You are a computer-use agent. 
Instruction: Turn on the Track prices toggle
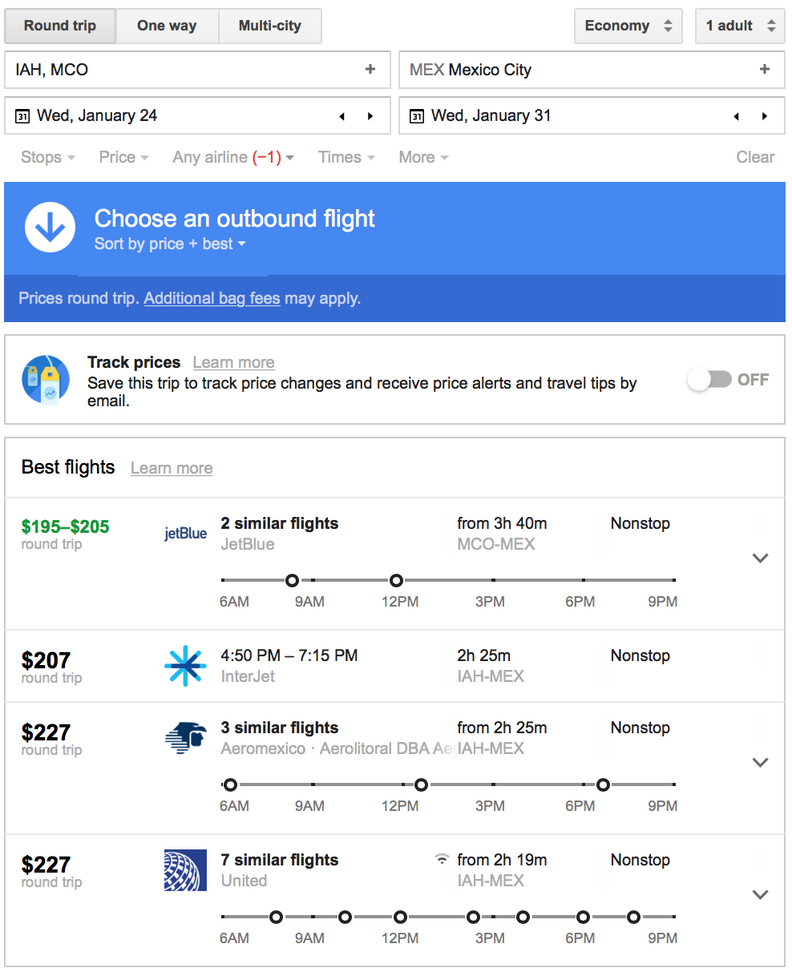click(x=710, y=379)
